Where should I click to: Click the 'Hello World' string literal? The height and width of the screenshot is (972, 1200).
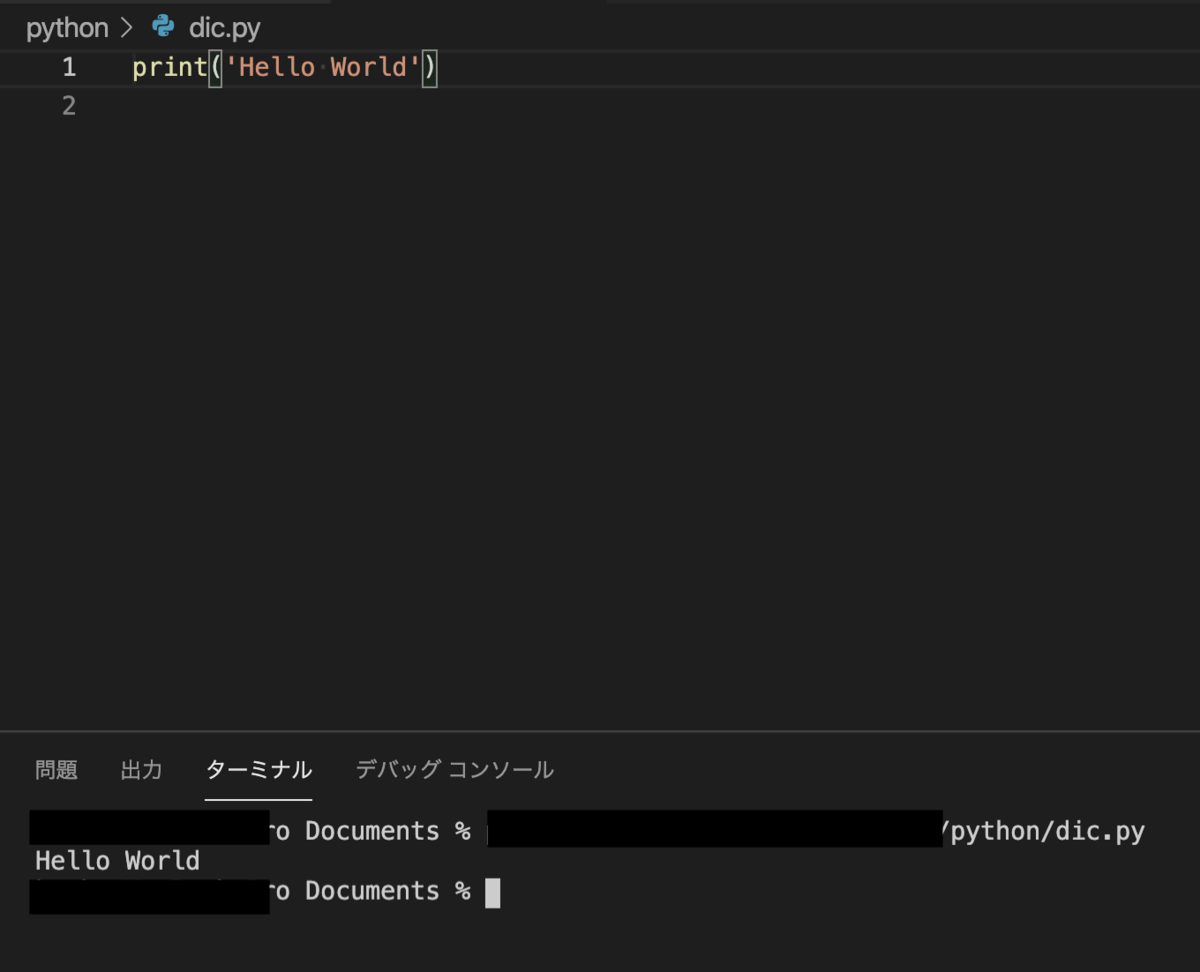(x=323, y=68)
